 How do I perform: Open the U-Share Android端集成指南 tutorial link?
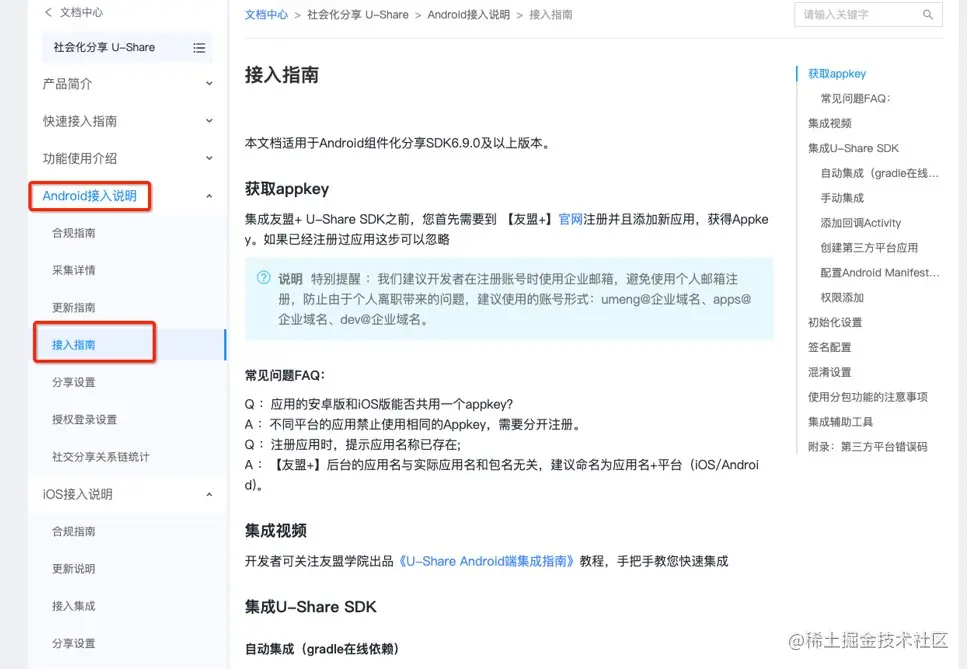(486, 561)
